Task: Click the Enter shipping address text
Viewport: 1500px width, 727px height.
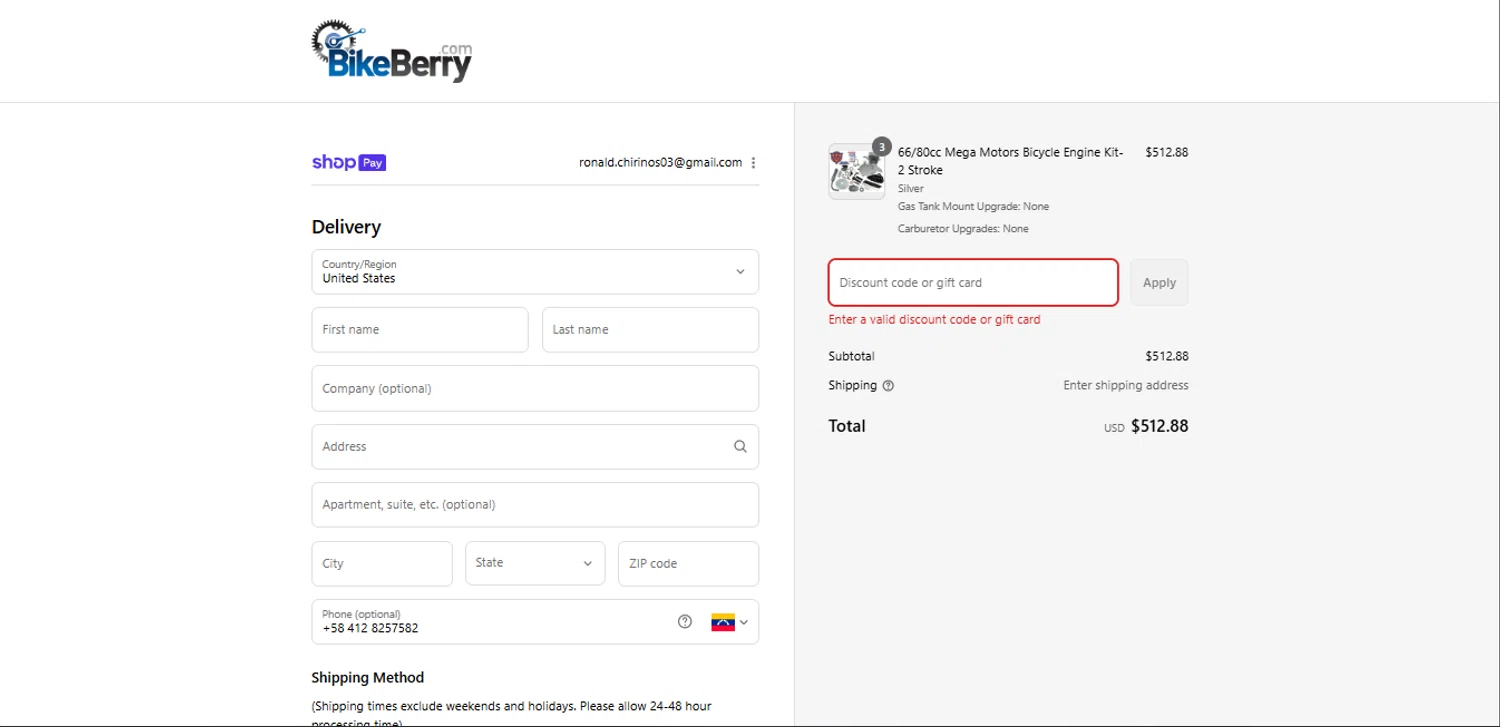Action: (1126, 385)
